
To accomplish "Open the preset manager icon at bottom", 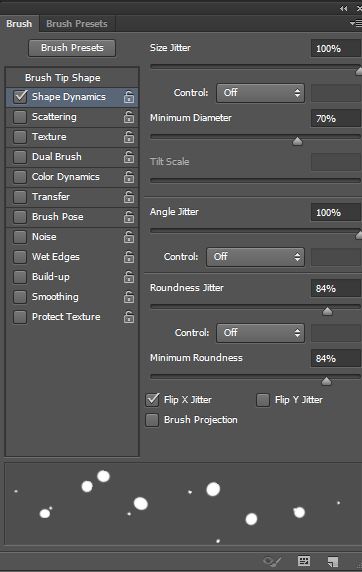I will point(304,561).
